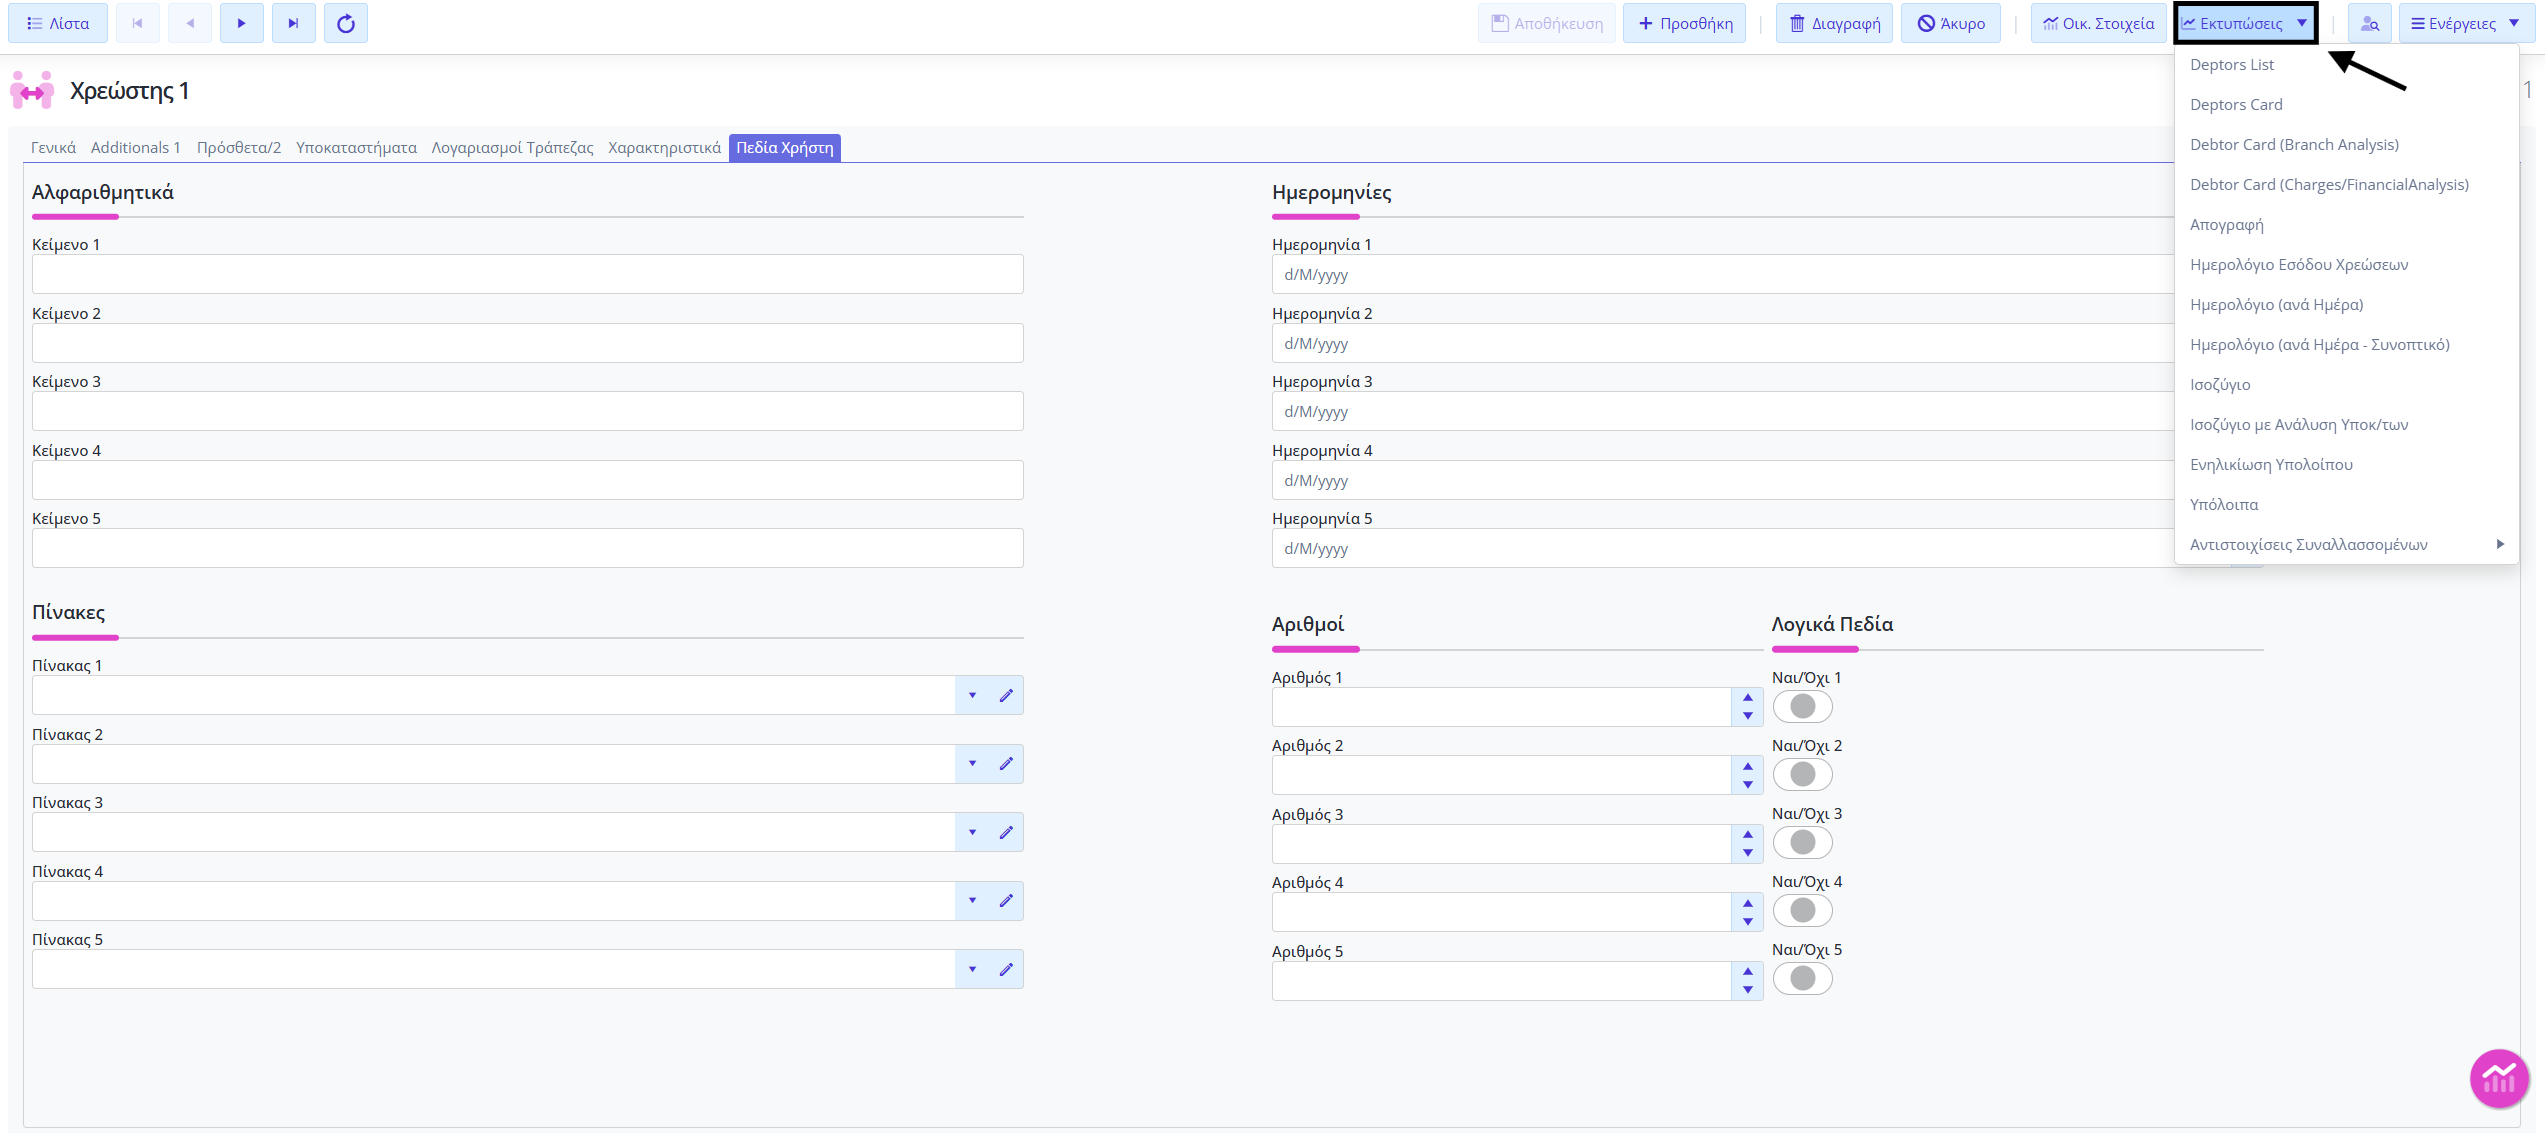
Task: Select Ημερολόγιο (ανά Ημέρα) entry
Action: click(x=2346, y=305)
